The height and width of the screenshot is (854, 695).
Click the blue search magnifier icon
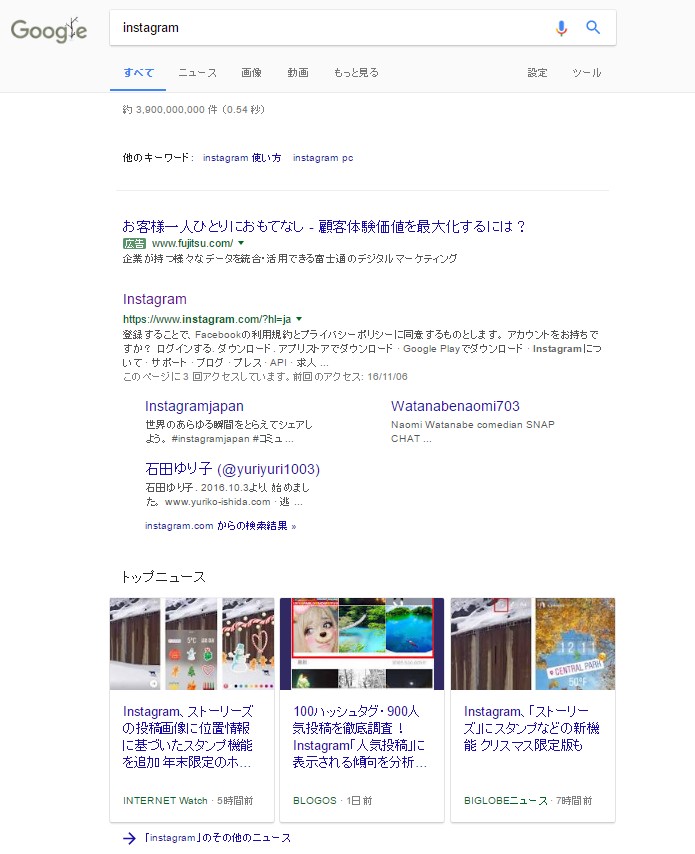pos(593,27)
